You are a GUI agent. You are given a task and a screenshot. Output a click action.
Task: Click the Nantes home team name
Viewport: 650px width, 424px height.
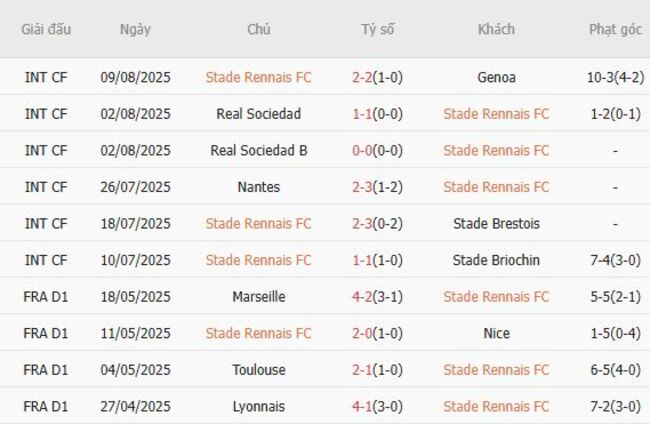[258, 187]
